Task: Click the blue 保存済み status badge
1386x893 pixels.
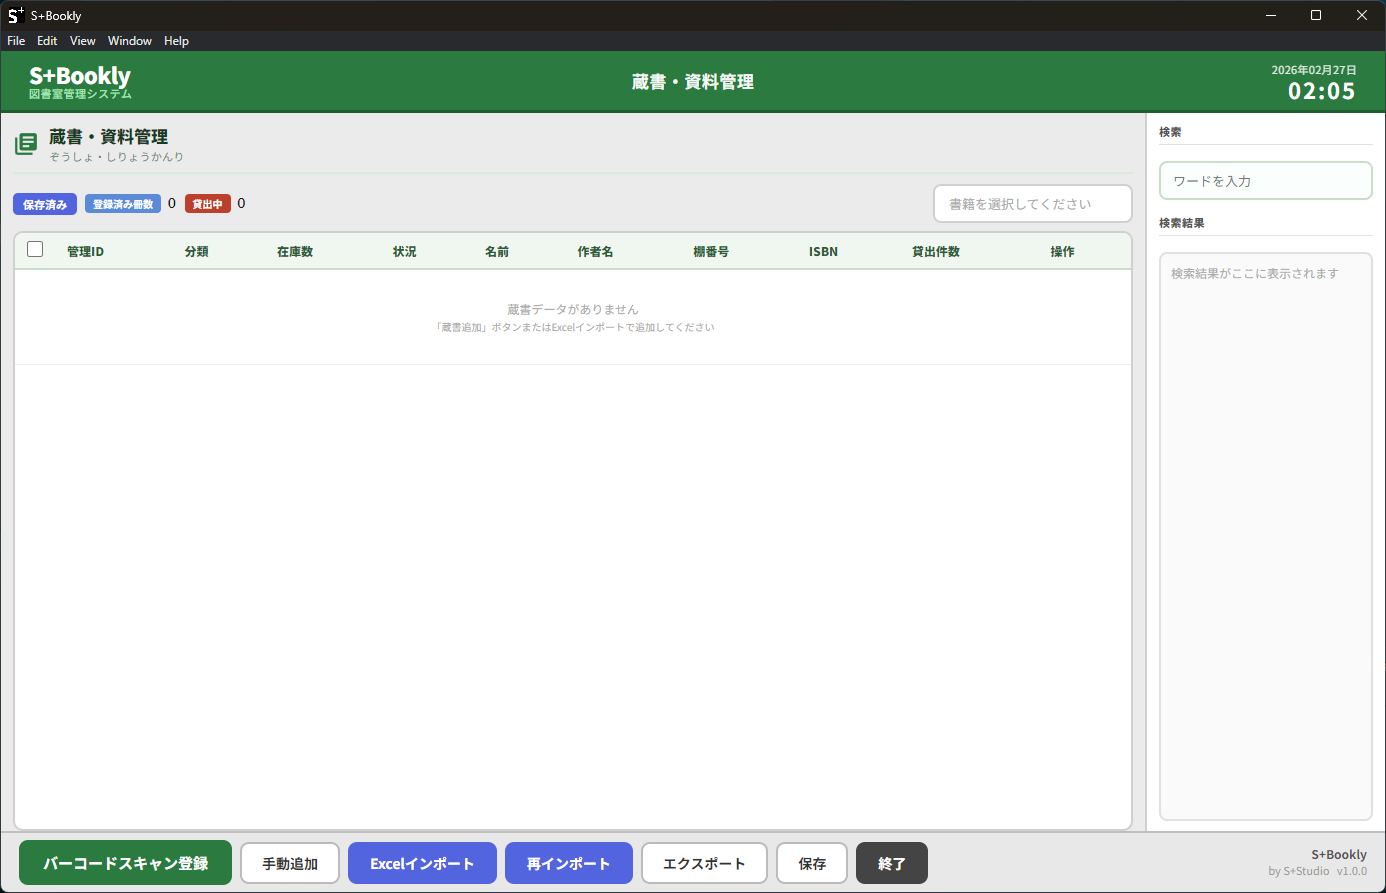Action: tap(45, 204)
